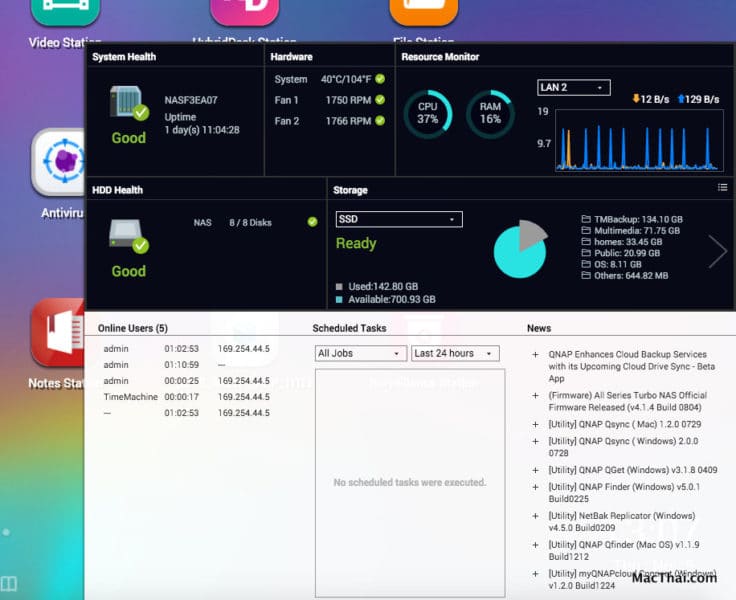Open the HDD Health panel header
The image size is (736, 600).
[117, 190]
